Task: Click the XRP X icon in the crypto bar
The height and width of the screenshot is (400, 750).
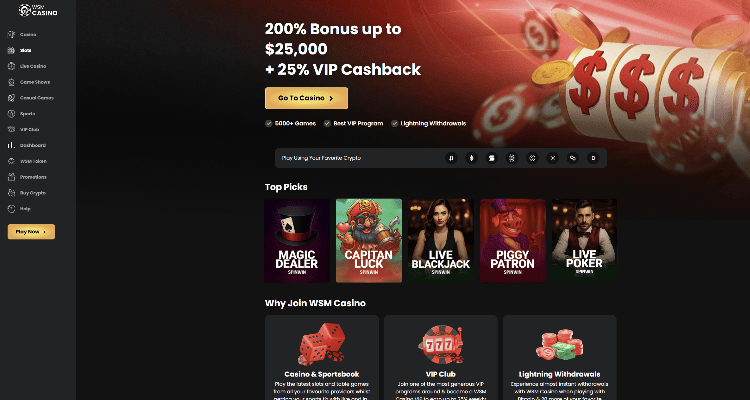Action: coord(552,158)
